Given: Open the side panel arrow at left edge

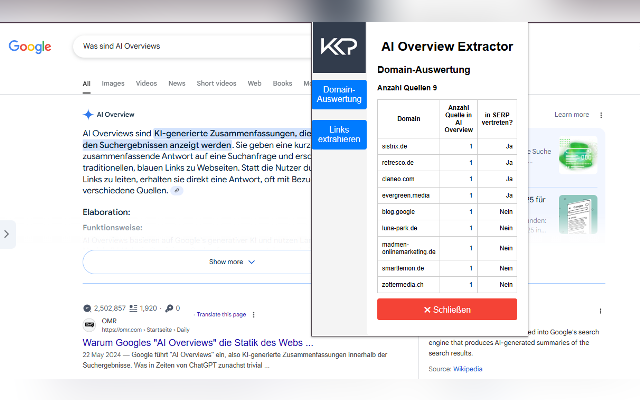Looking at the screenshot, I should pos(7,234).
